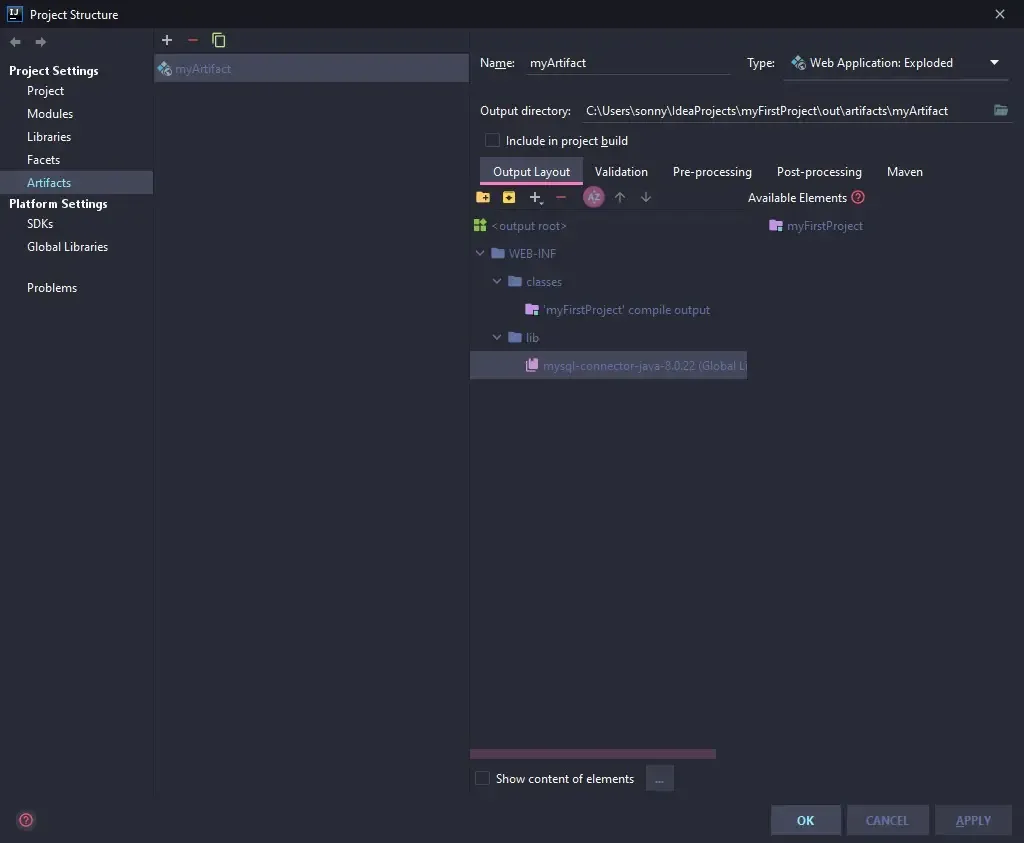Enable Include in project build checkbox
This screenshot has width=1024, height=843.
[492, 141]
